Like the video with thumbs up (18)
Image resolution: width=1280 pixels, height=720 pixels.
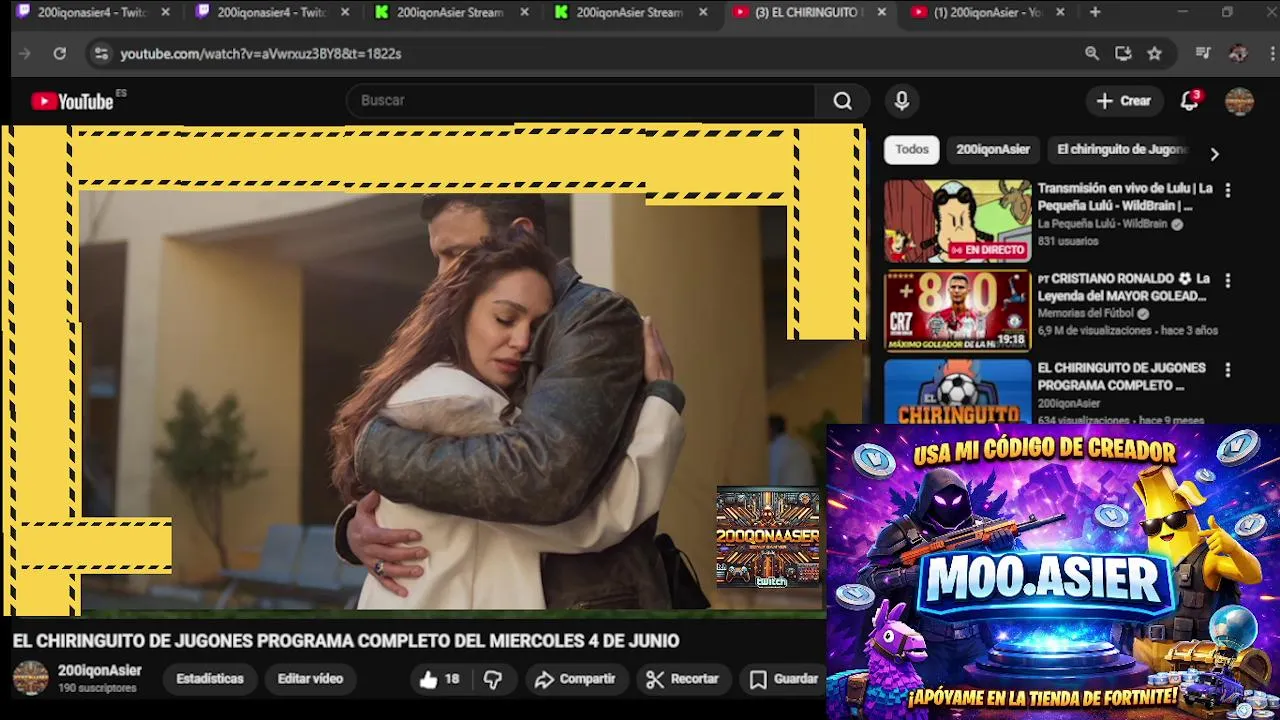click(440, 680)
